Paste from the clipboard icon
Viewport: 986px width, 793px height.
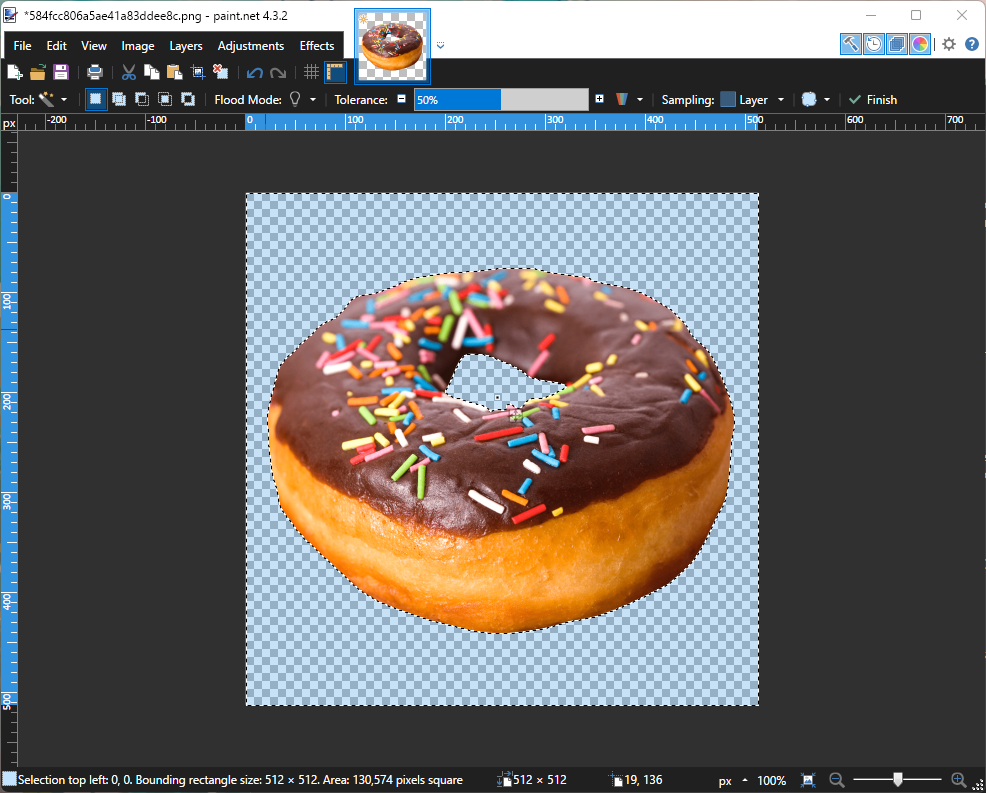coord(174,72)
